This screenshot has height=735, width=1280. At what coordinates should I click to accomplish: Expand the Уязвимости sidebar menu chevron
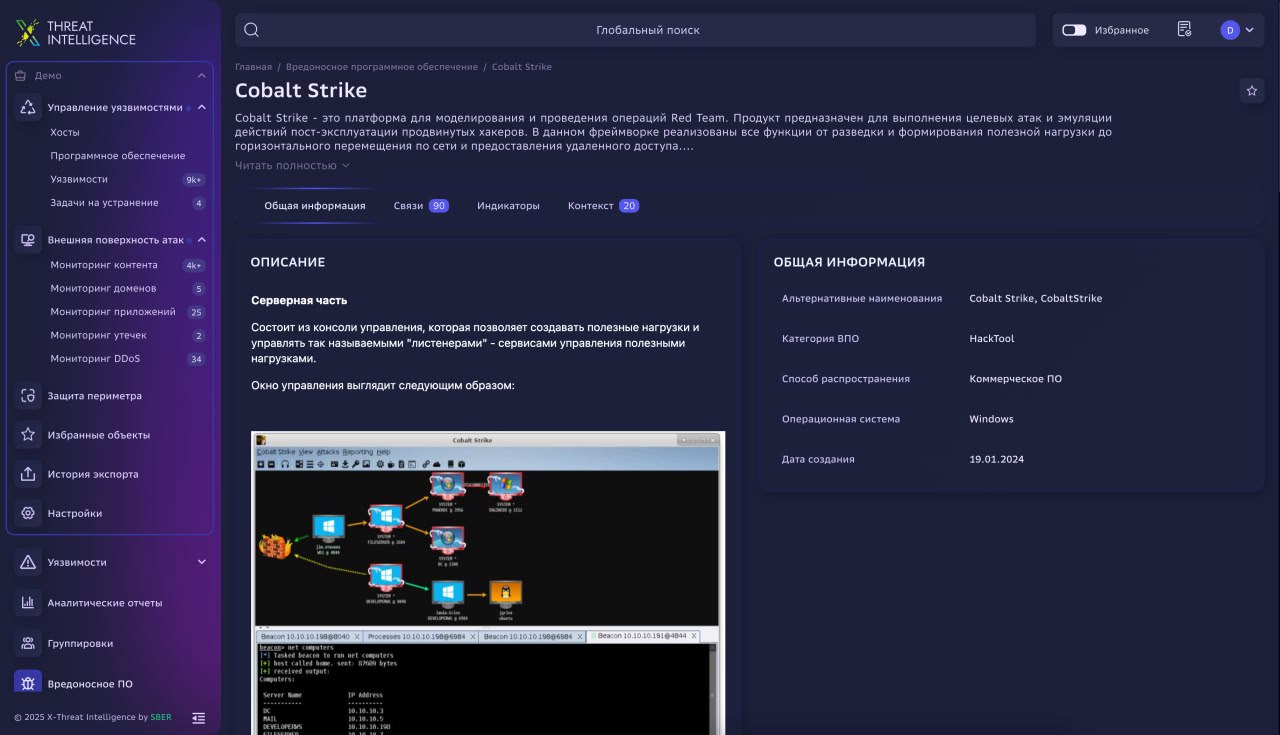point(201,562)
